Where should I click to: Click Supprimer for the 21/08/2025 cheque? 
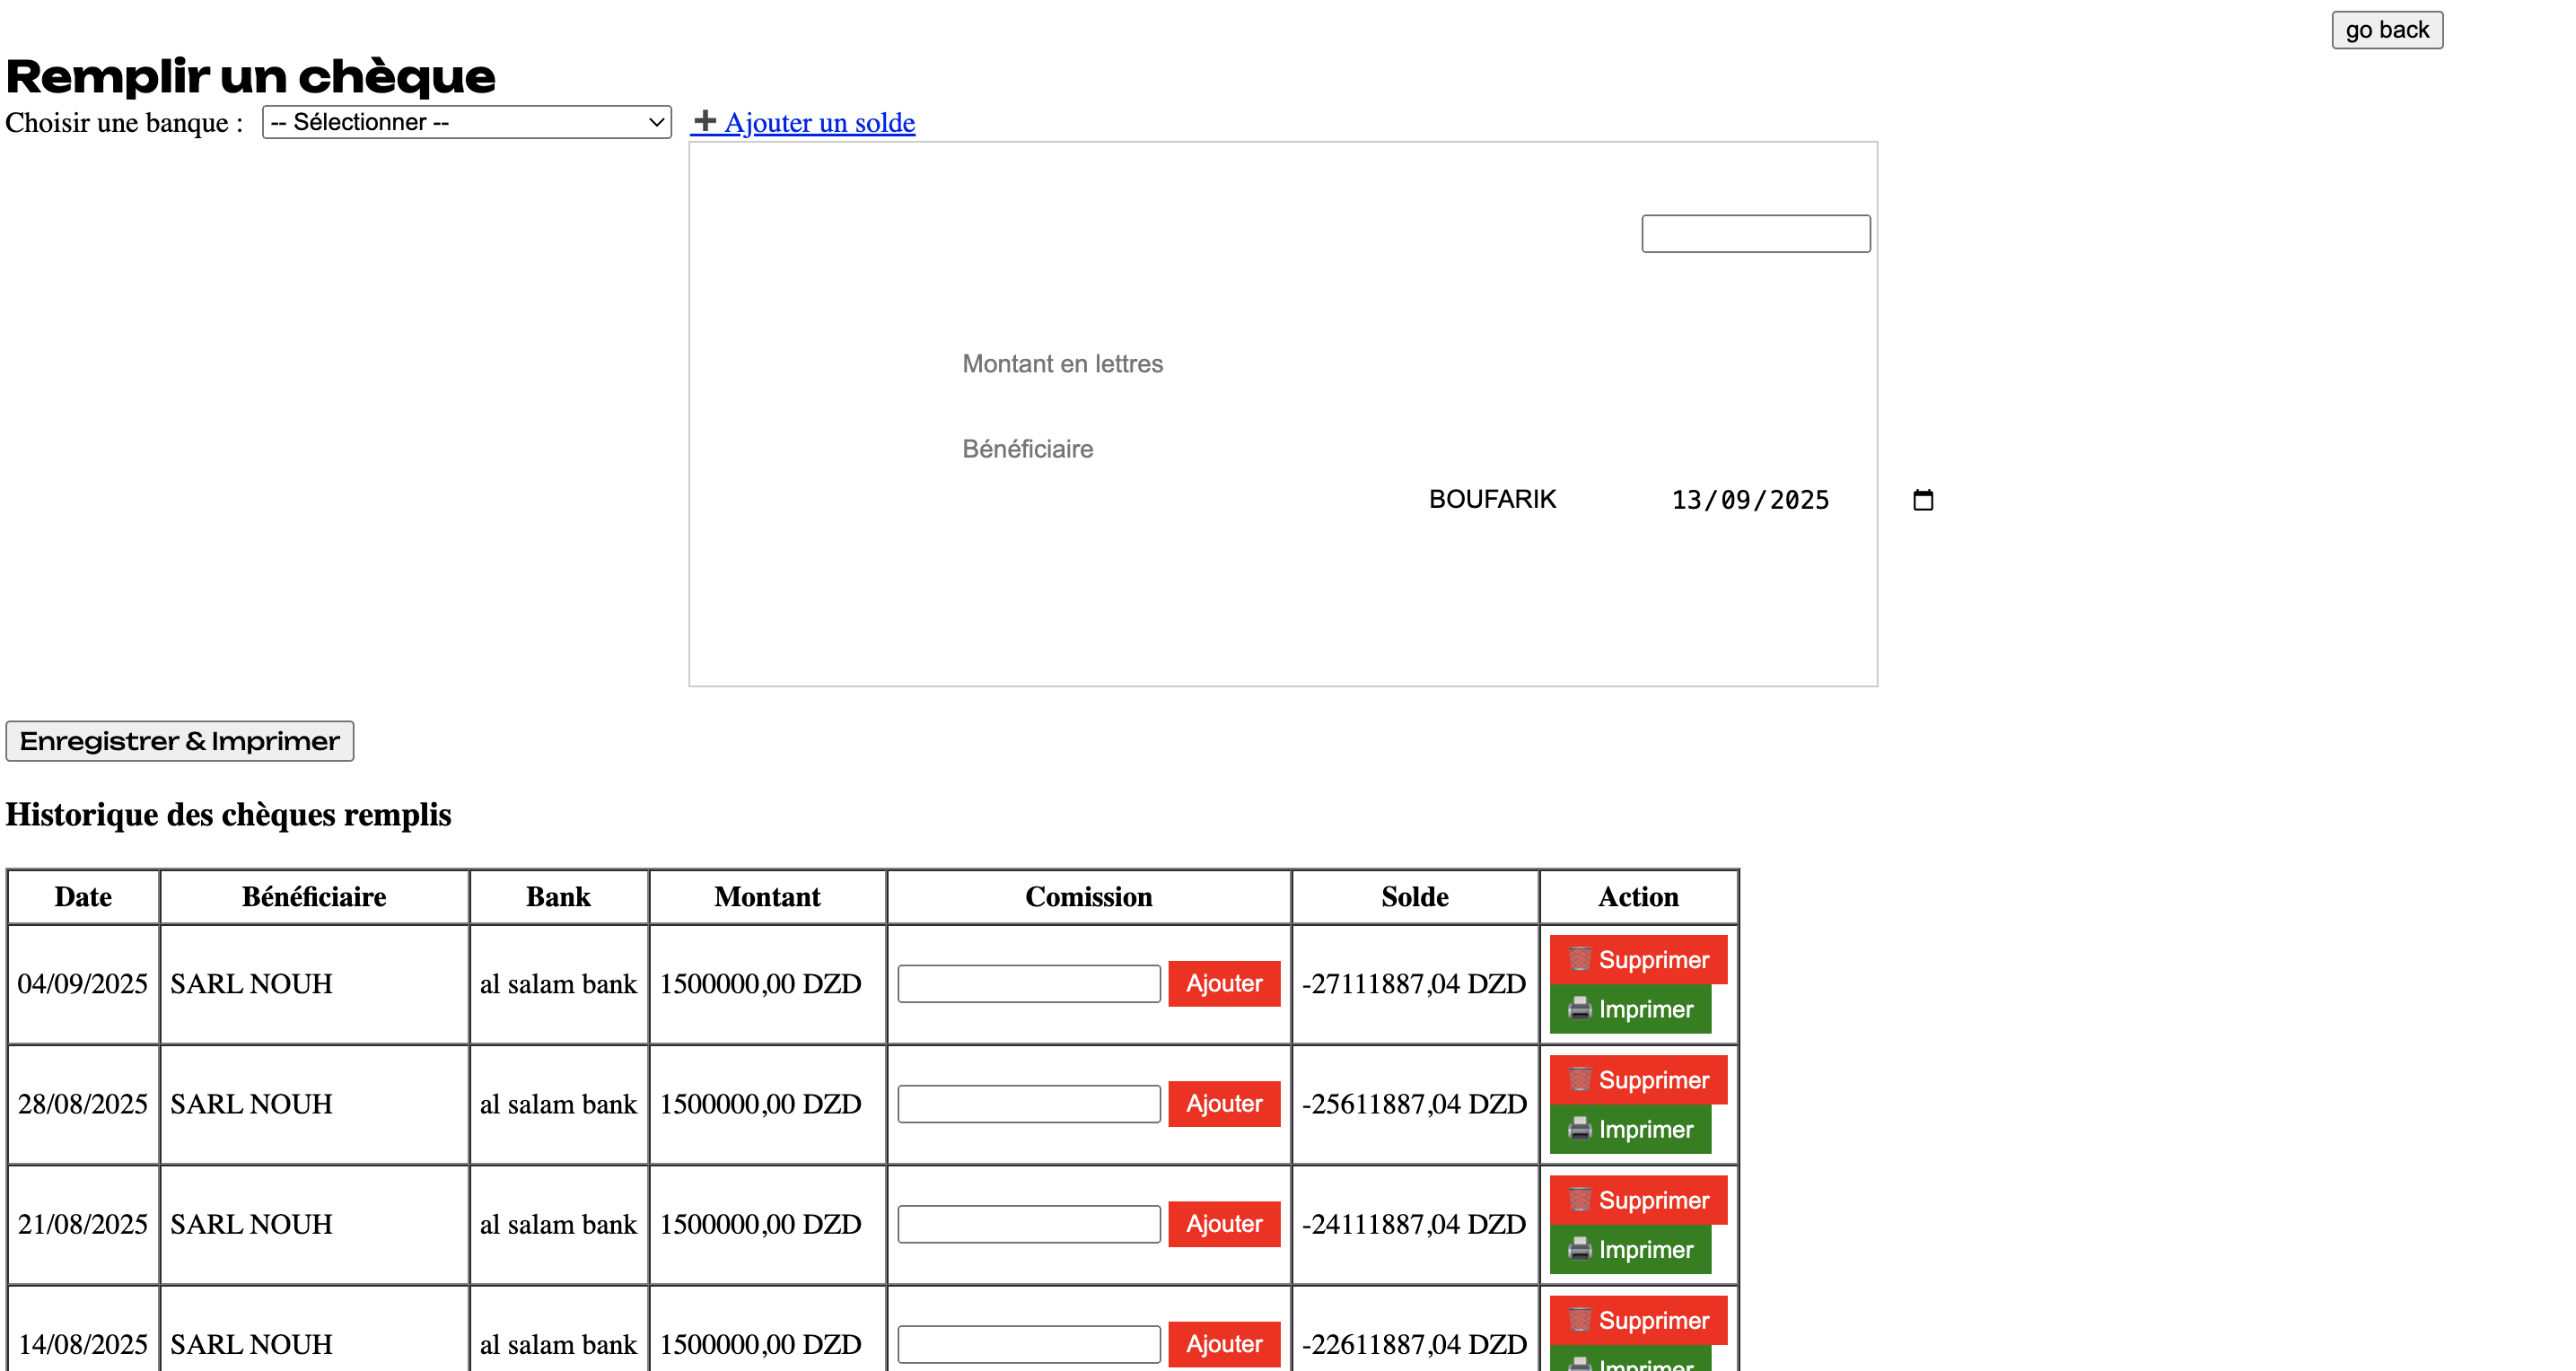(1638, 1200)
